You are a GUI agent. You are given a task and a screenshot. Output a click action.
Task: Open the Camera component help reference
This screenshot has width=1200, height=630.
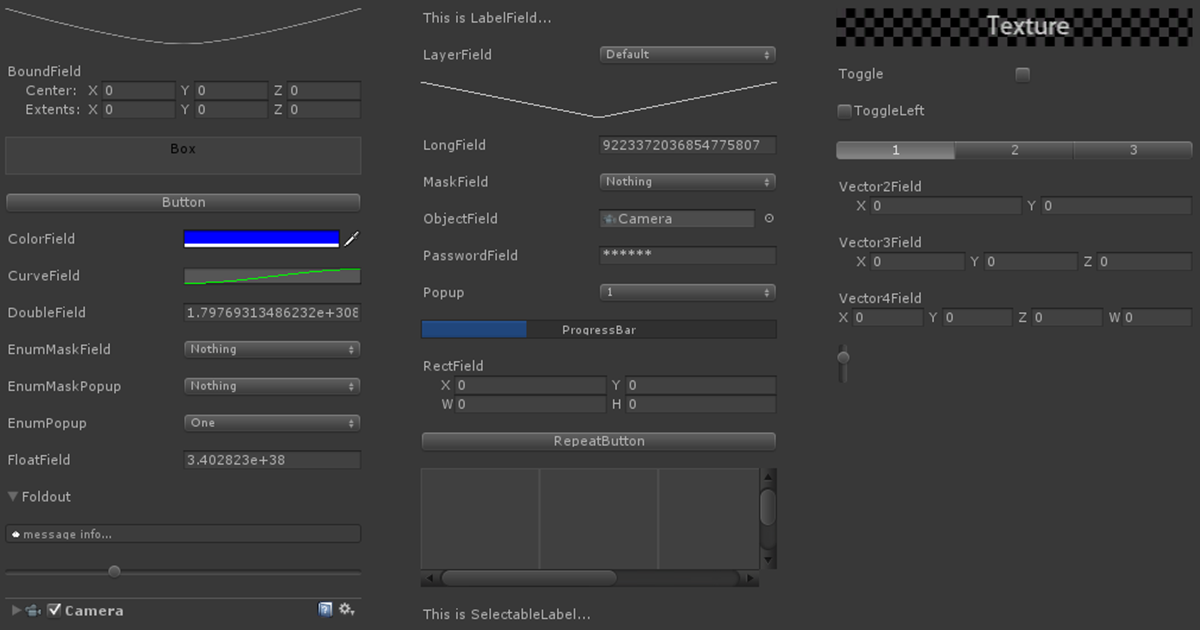coord(325,610)
